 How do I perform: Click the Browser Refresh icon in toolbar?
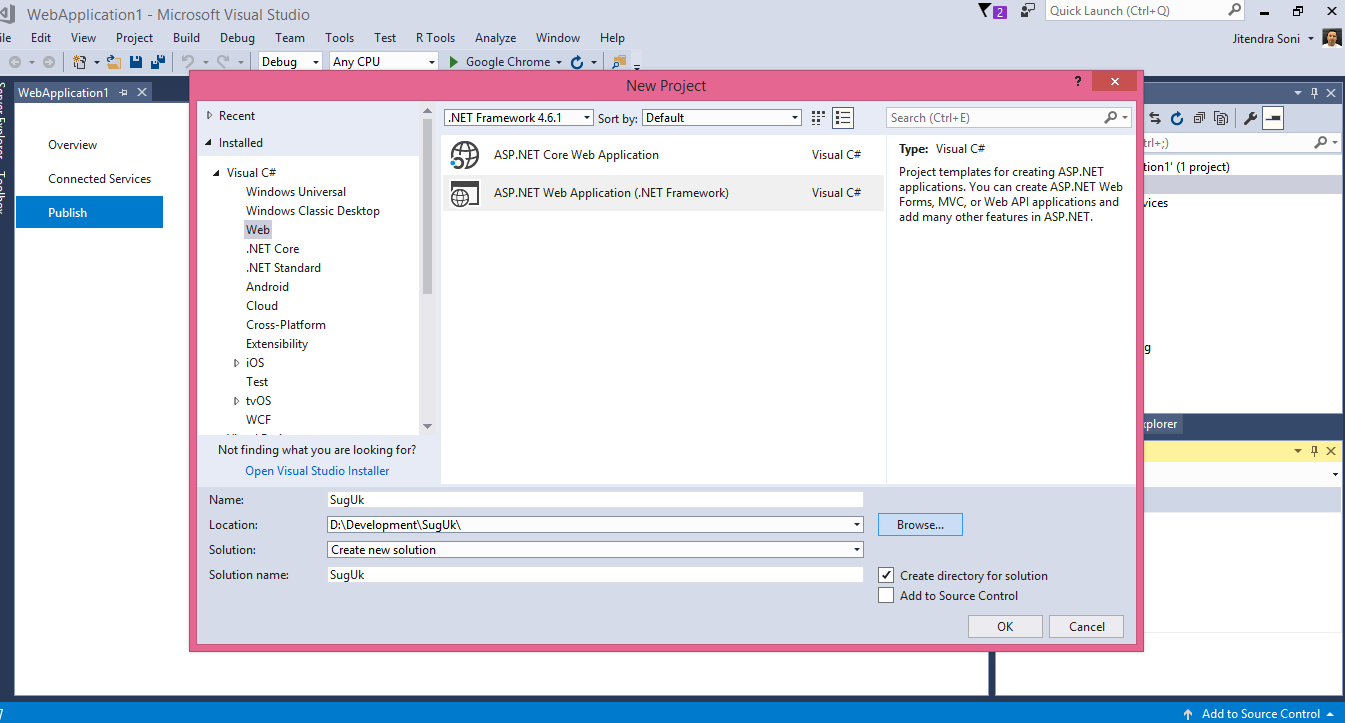576,62
